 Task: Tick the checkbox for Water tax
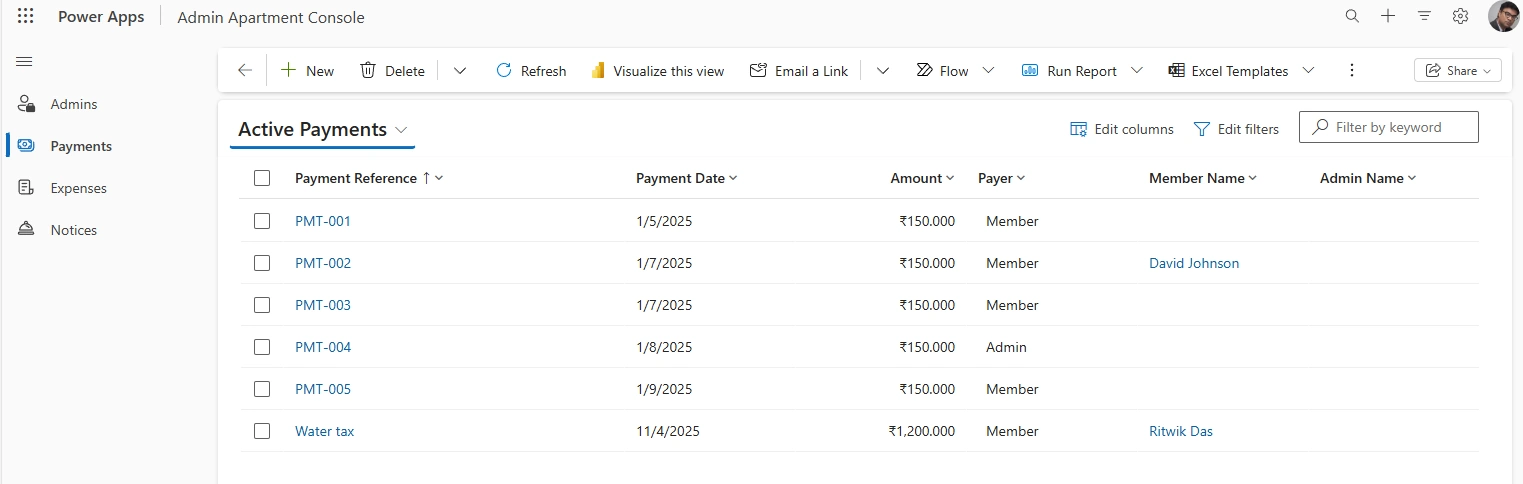point(262,431)
